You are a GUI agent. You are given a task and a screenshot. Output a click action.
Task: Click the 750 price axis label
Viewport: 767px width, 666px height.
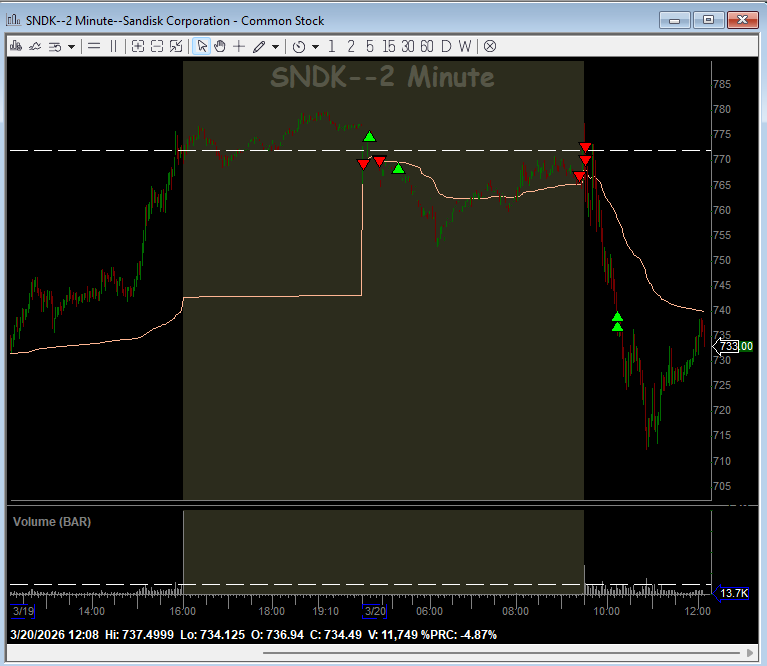(x=722, y=260)
